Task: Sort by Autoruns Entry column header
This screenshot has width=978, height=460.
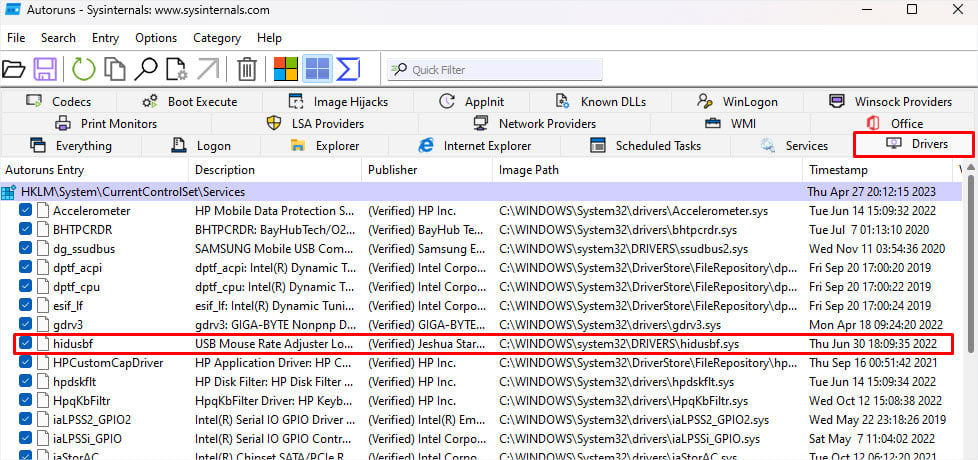Action: click(95, 170)
